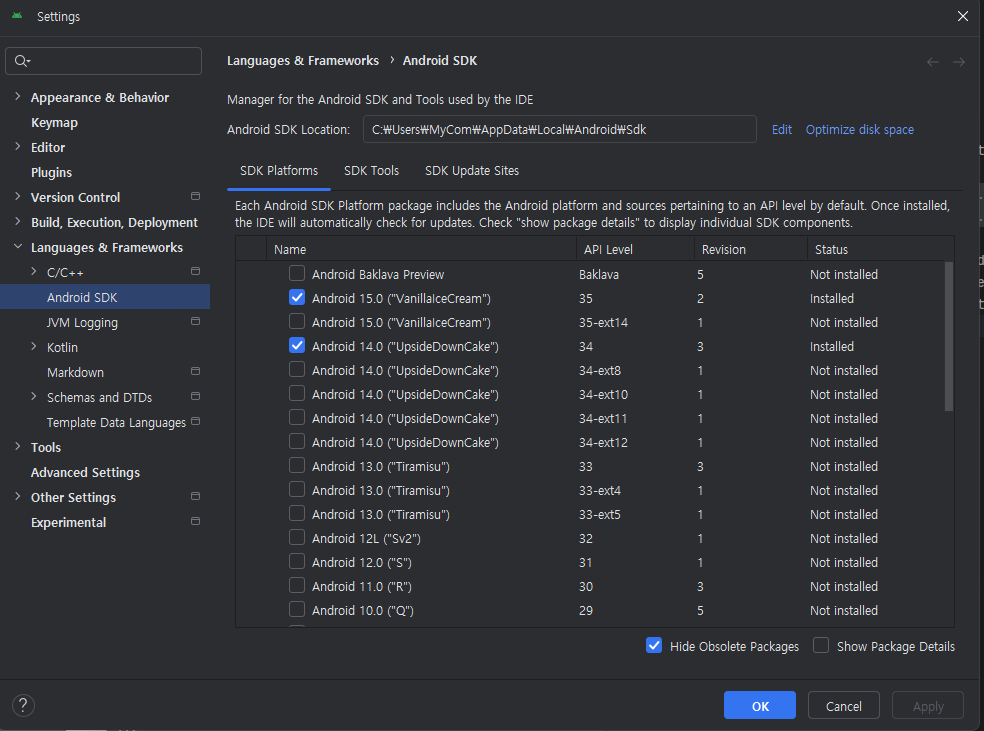Select Plugins in settings tree
Viewport: 984px width, 731px height.
click(x=51, y=173)
